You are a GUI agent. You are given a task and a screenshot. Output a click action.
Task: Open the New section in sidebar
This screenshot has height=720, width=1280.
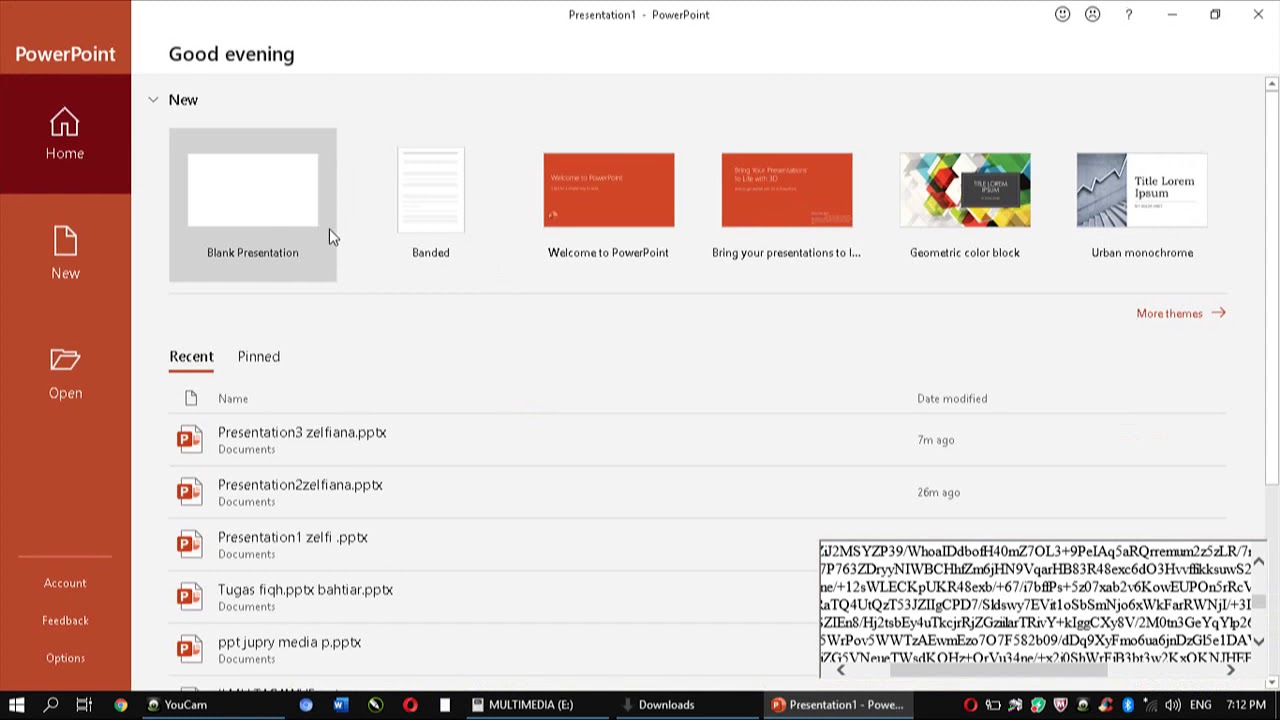(65, 254)
